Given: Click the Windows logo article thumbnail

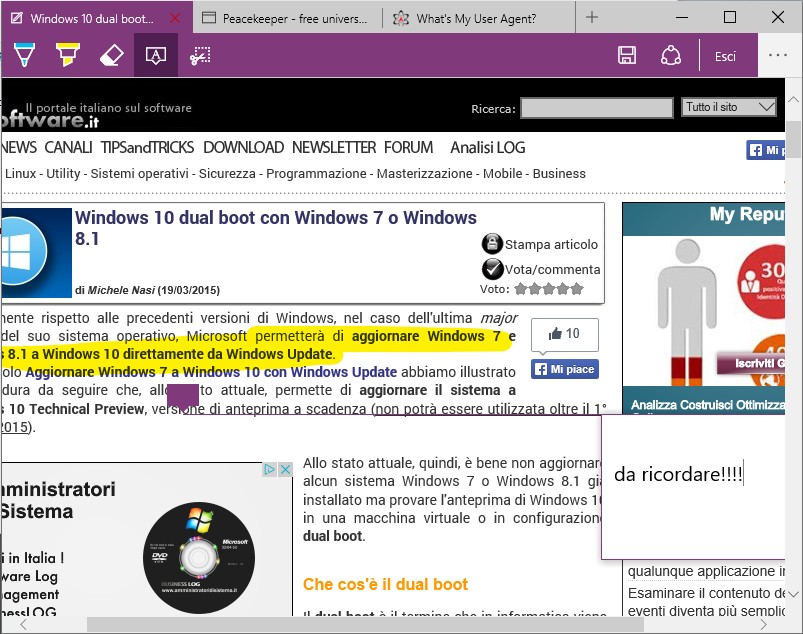Looking at the screenshot, I should [x=36, y=252].
